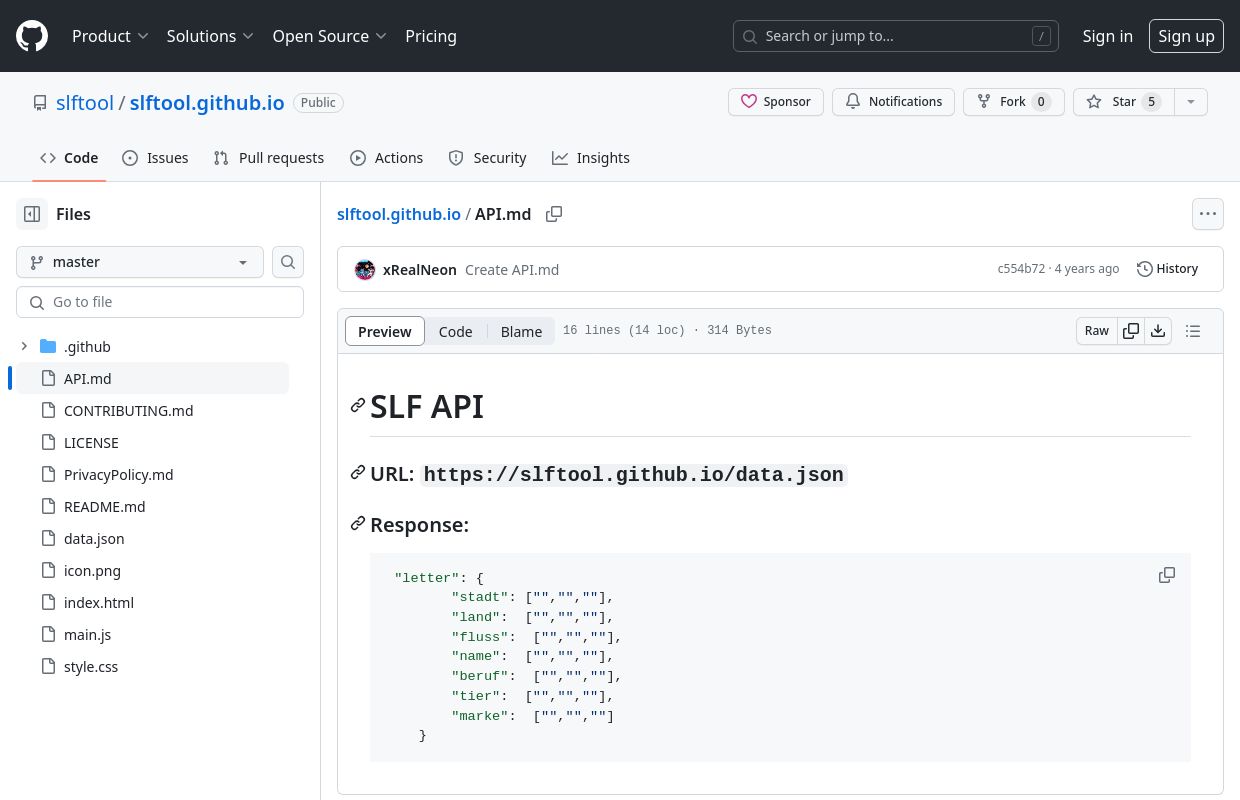Fork the repository
1240x800 pixels.
pos(1014,102)
